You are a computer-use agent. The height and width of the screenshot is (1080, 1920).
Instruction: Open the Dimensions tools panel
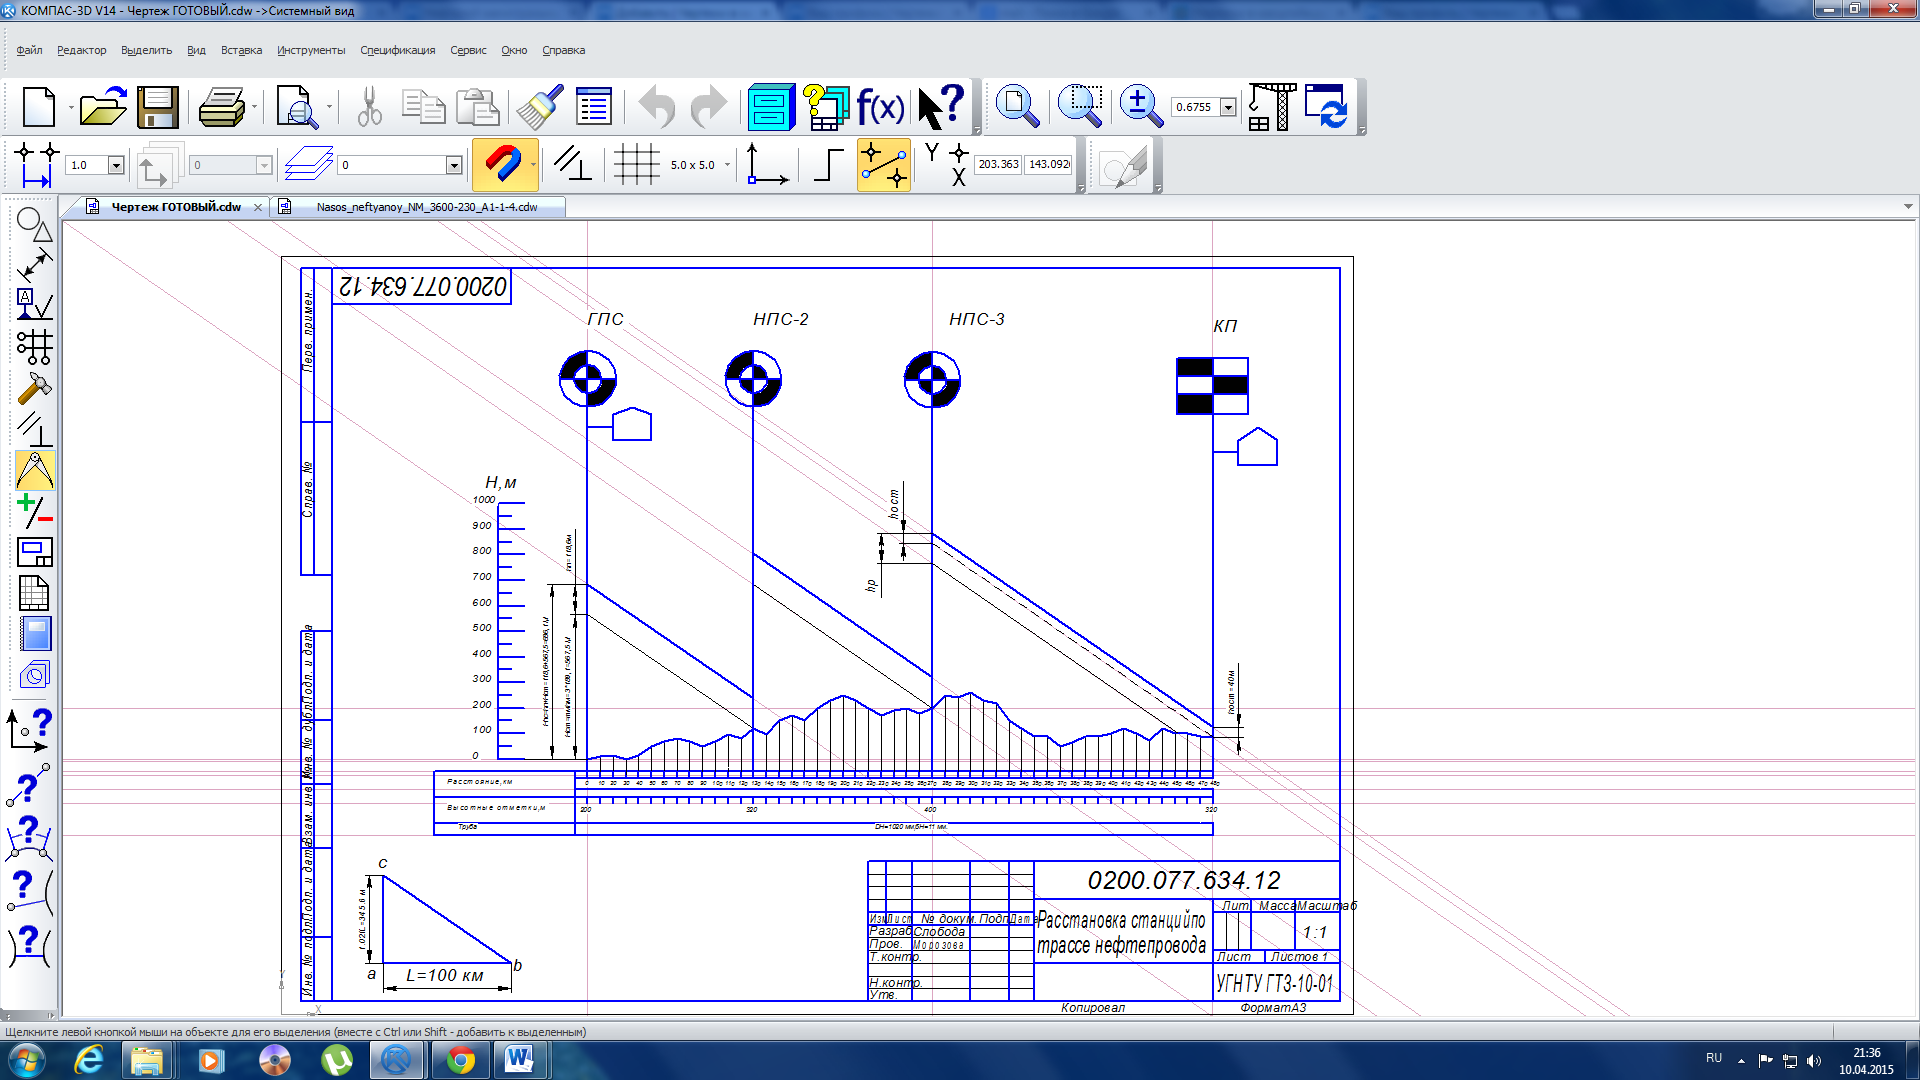pos(34,265)
